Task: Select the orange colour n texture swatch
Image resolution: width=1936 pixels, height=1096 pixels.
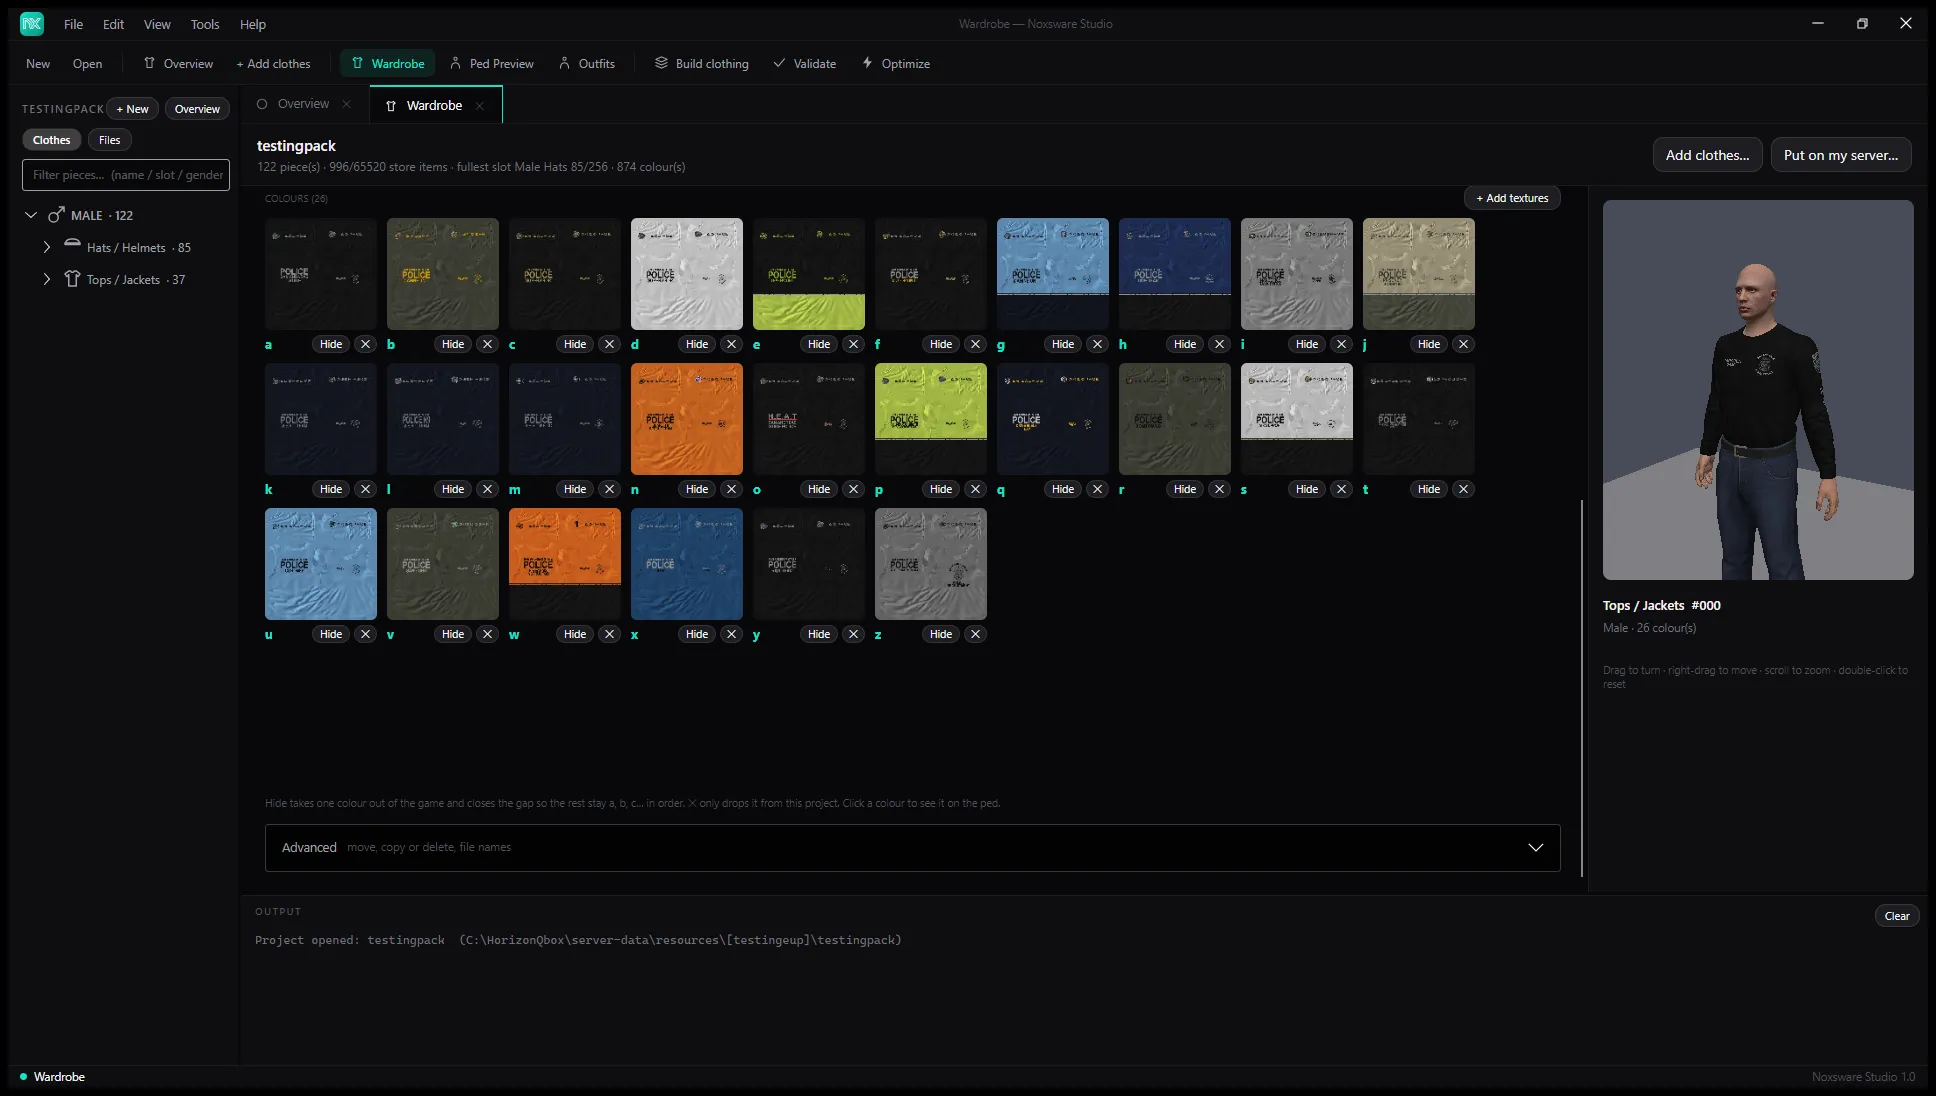Action: [687, 419]
